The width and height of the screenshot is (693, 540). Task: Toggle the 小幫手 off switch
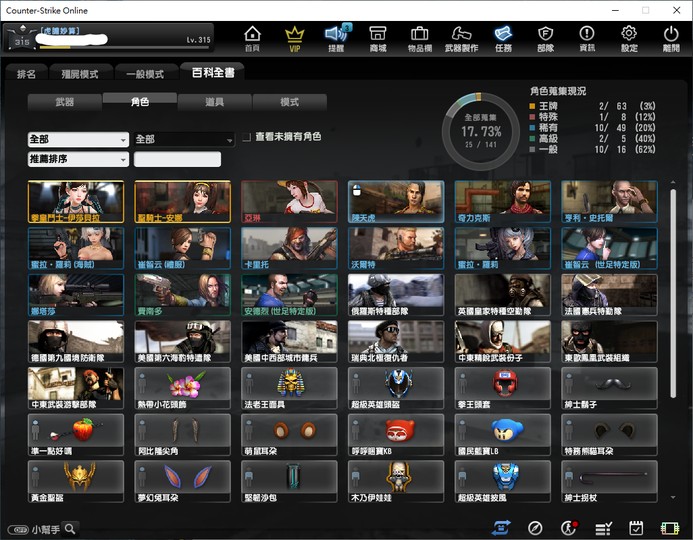click(x=19, y=529)
